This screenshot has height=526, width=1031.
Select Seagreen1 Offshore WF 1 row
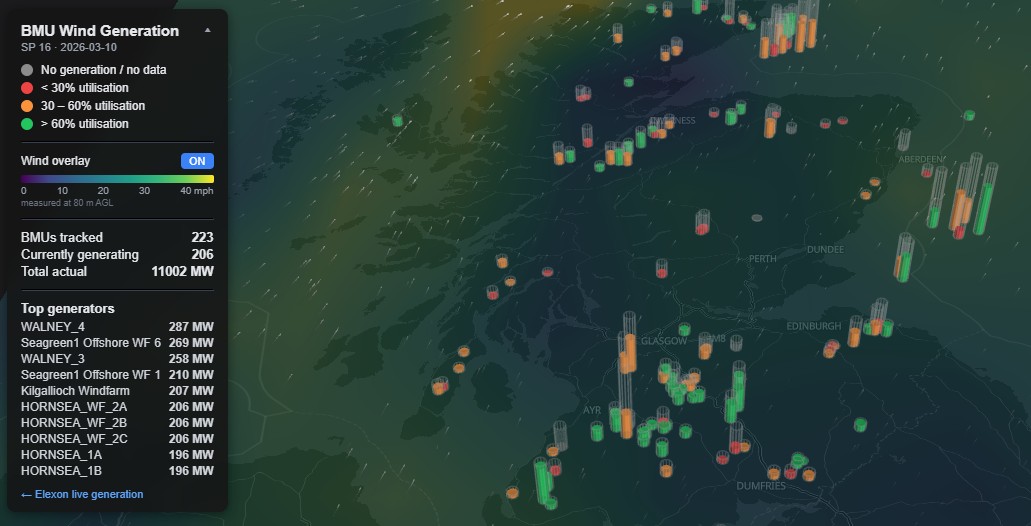[x=117, y=375]
